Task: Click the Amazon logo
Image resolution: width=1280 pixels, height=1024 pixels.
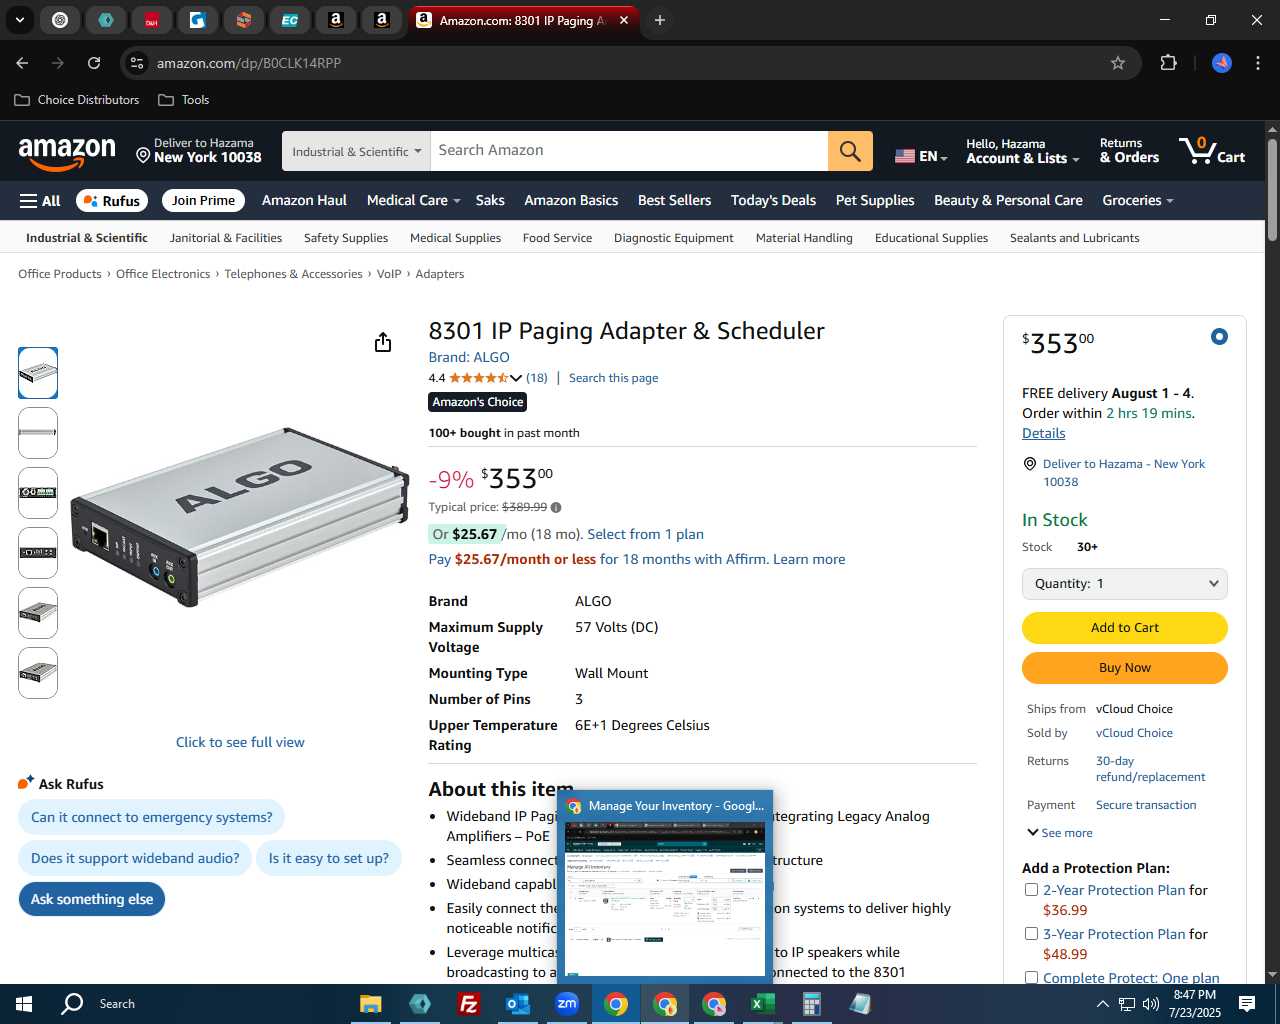Action: click(x=67, y=153)
